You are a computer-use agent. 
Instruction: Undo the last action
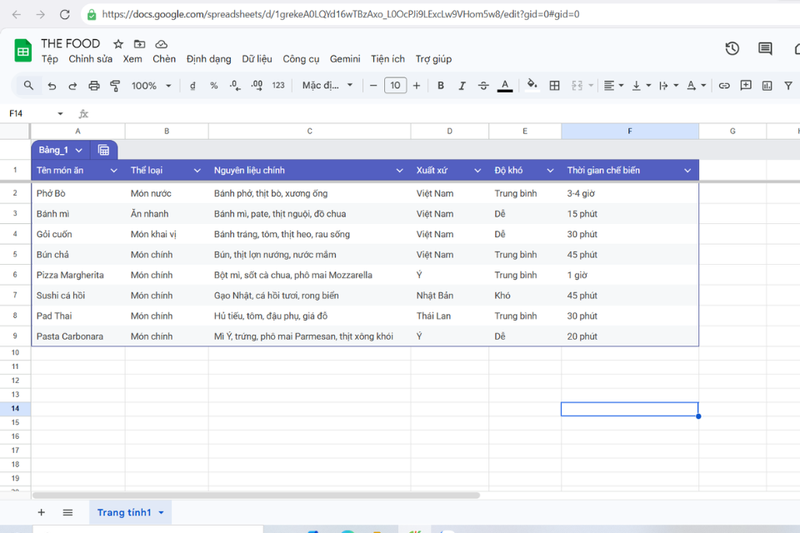[52, 86]
